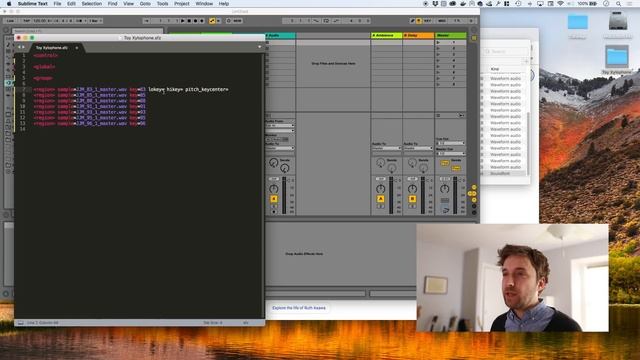This screenshot has width=640, height=360.
Task: Click the previous tab arrow in Sublime
Action: 19,47
